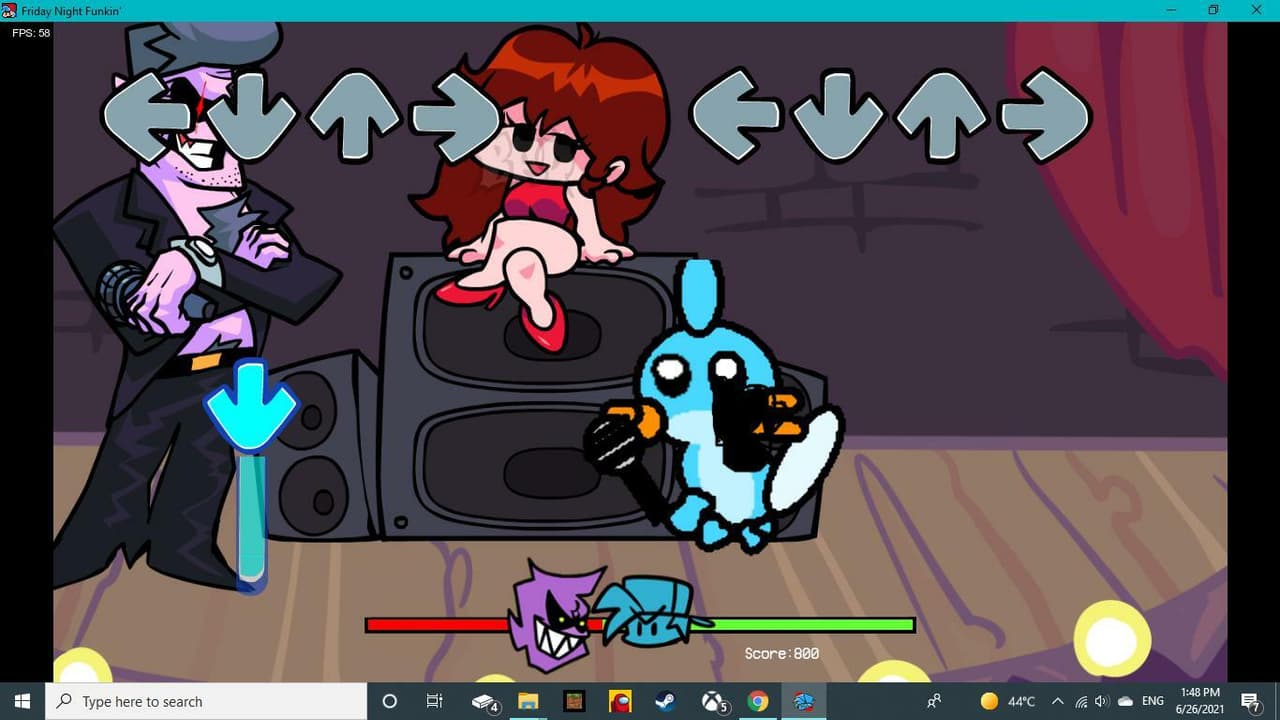This screenshot has width=1280, height=720.
Task: Click the 'Score:800' text
Action: tap(782, 653)
